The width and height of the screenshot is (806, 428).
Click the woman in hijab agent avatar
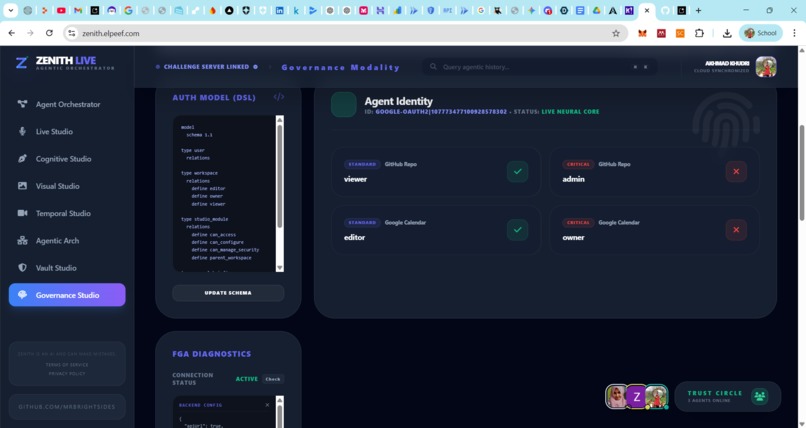click(616, 397)
